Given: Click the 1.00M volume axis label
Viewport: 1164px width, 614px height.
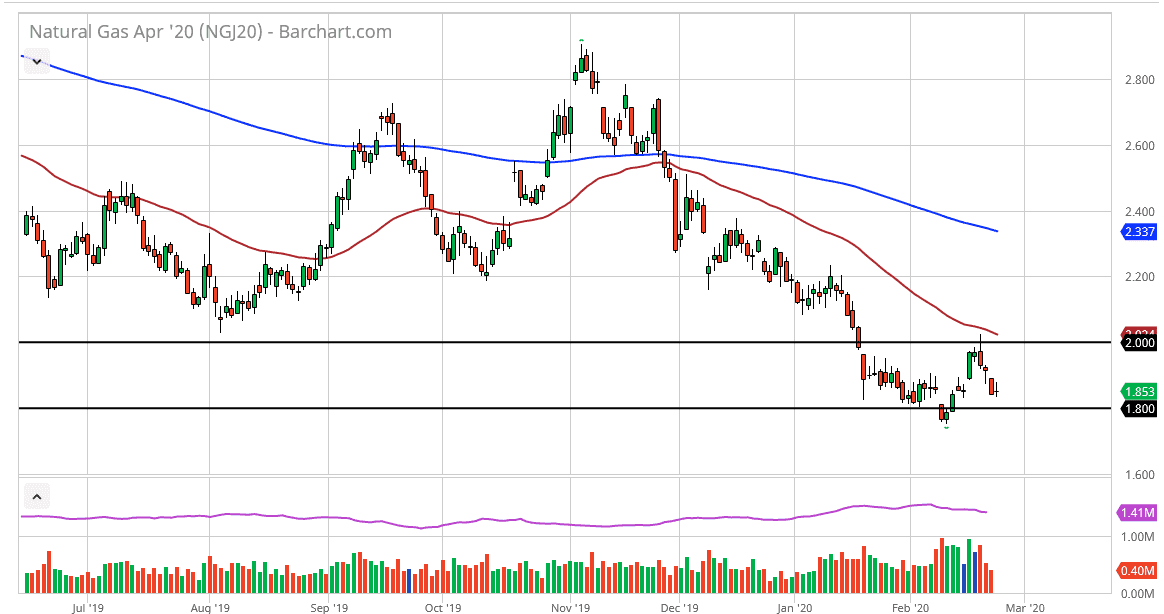Looking at the screenshot, I should pos(1137,537).
